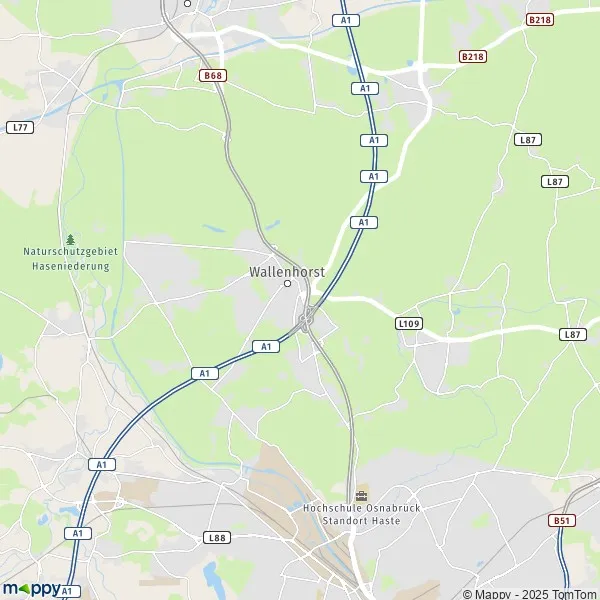Click the tree icon above Naturschutzgebiet Haseniederung
The width and height of the screenshot is (600, 600).
click(70, 240)
